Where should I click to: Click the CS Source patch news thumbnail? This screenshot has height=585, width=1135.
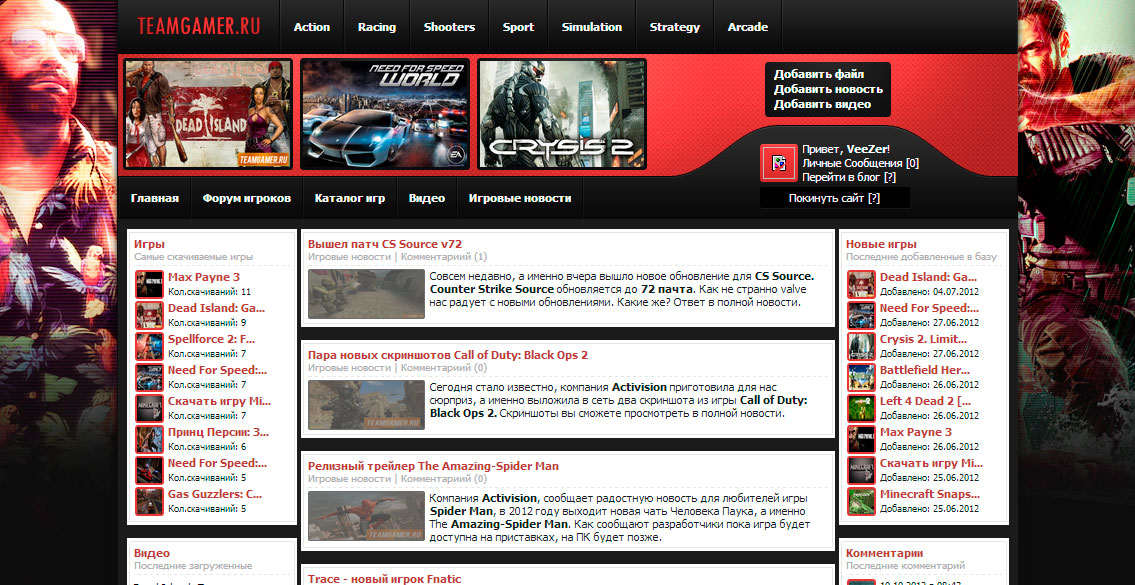pos(366,294)
